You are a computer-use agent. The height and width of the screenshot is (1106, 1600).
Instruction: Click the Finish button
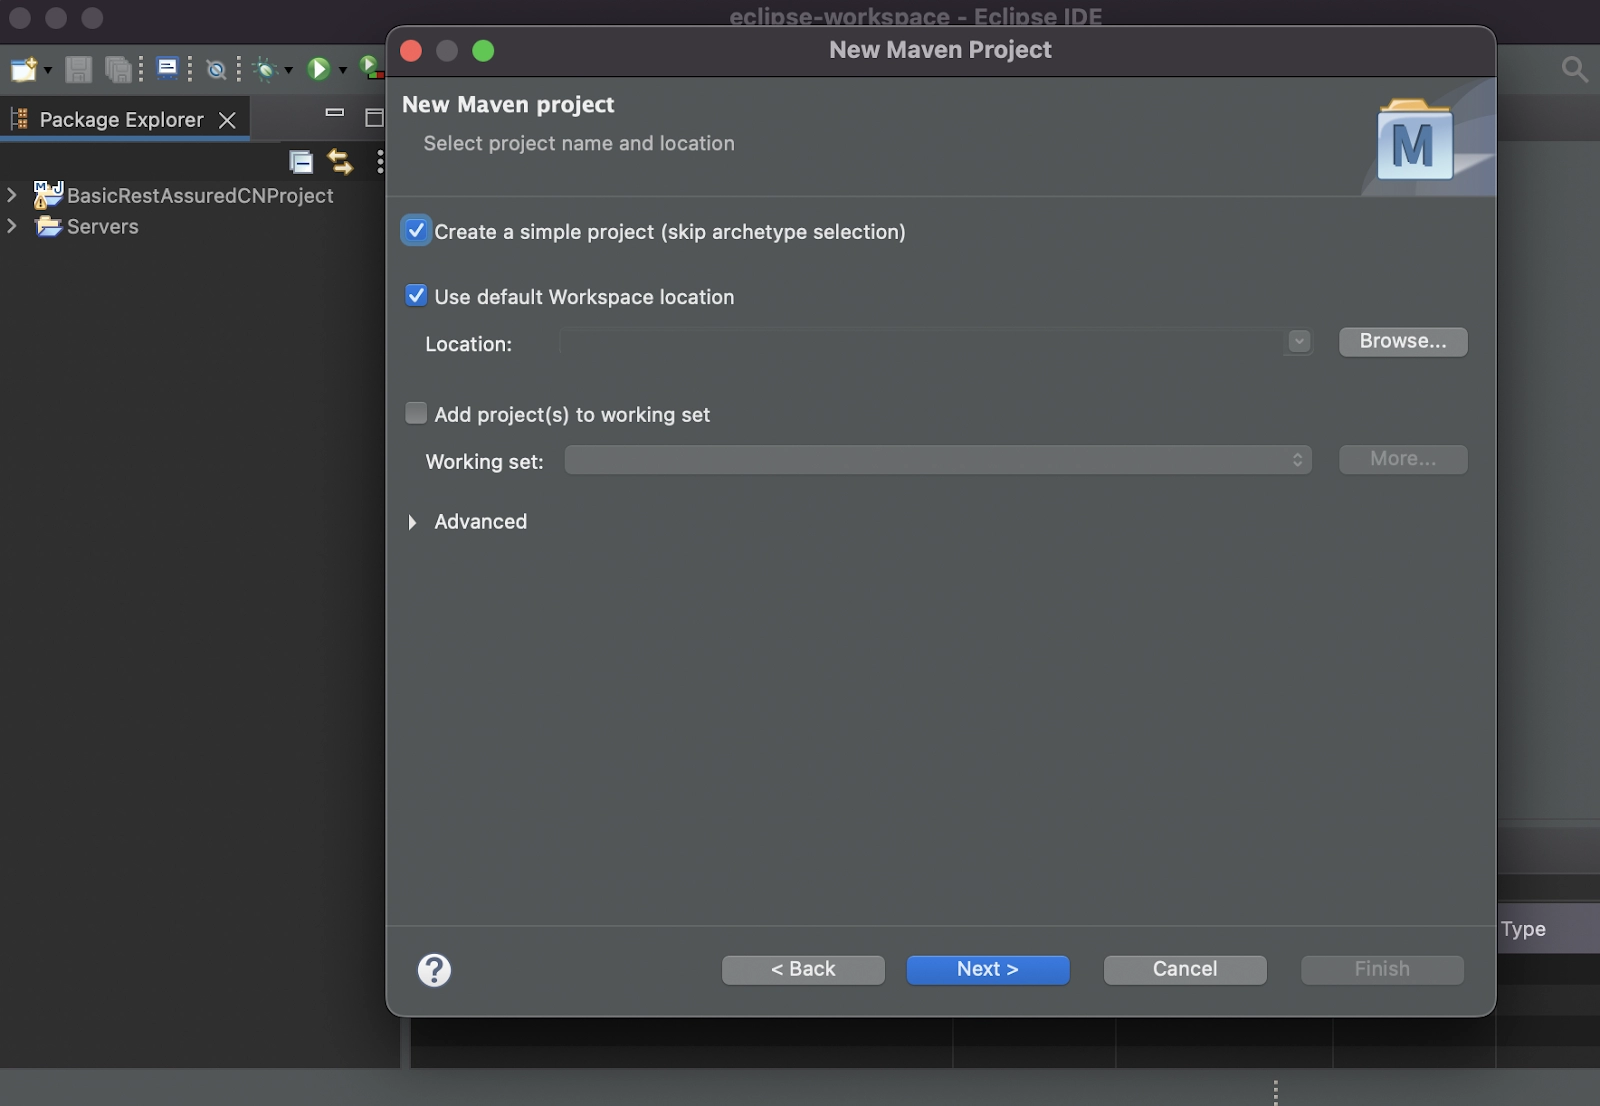[x=1382, y=969]
